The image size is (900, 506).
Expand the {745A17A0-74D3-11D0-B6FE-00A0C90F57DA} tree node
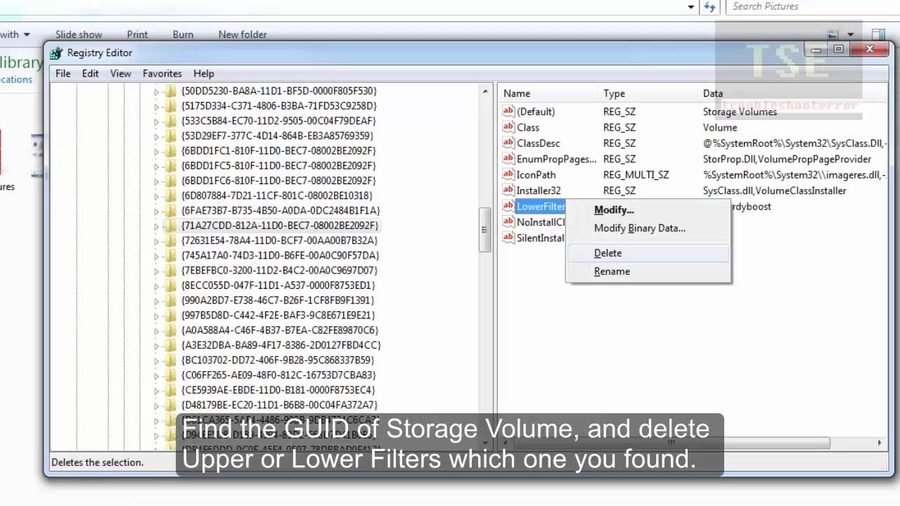(157, 256)
